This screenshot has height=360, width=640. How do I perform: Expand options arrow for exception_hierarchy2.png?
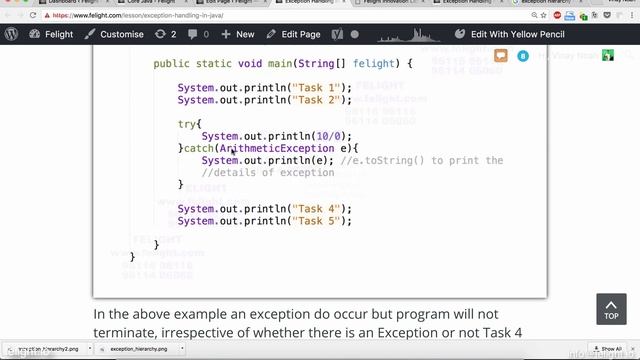pos(90,349)
